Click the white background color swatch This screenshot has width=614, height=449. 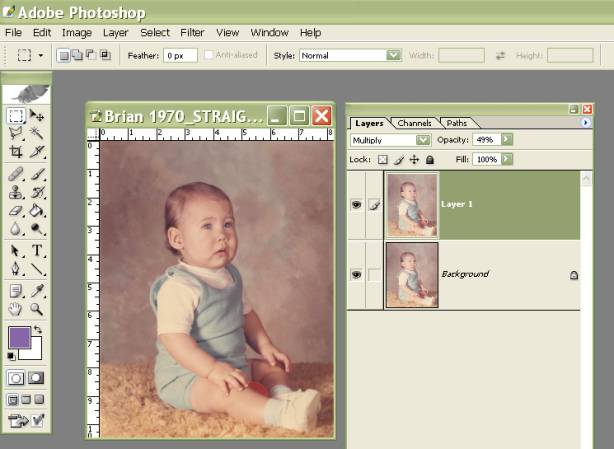tap(33, 351)
